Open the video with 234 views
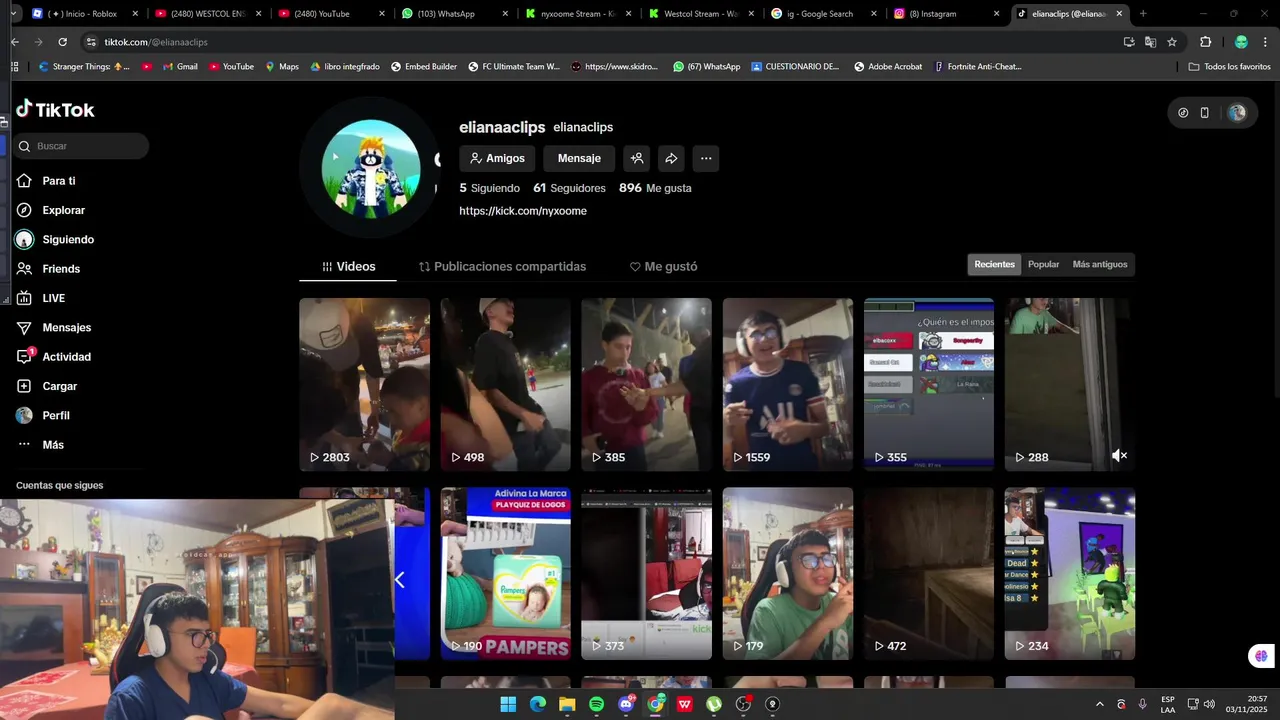This screenshot has height=720, width=1280. pyautogui.click(x=1070, y=574)
